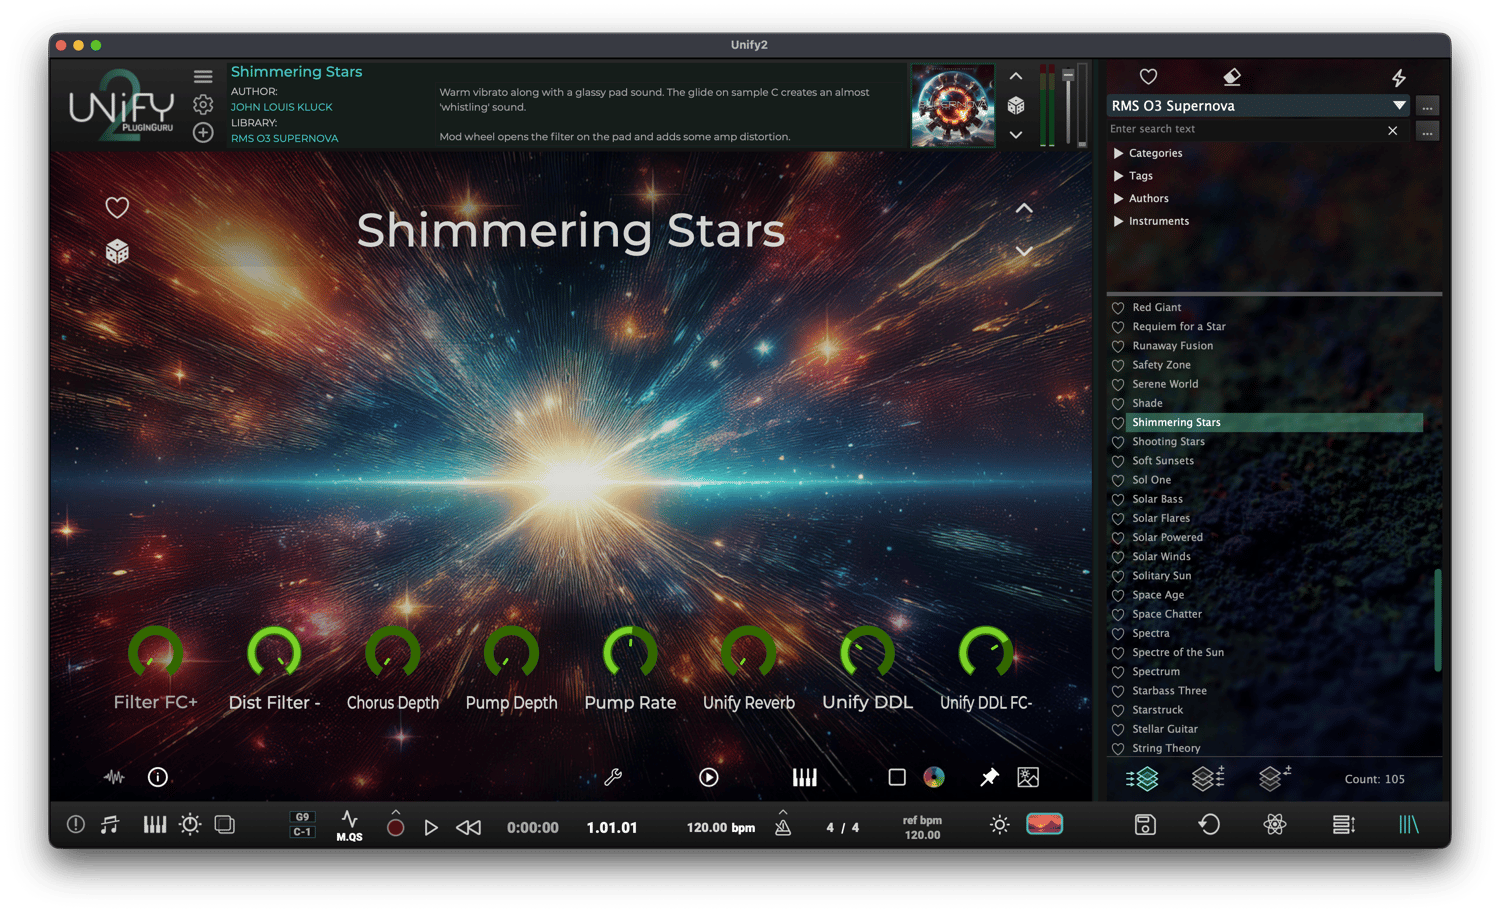Click the M.QS waveform button
This screenshot has height=913, width=1500.
click(349, 826)
